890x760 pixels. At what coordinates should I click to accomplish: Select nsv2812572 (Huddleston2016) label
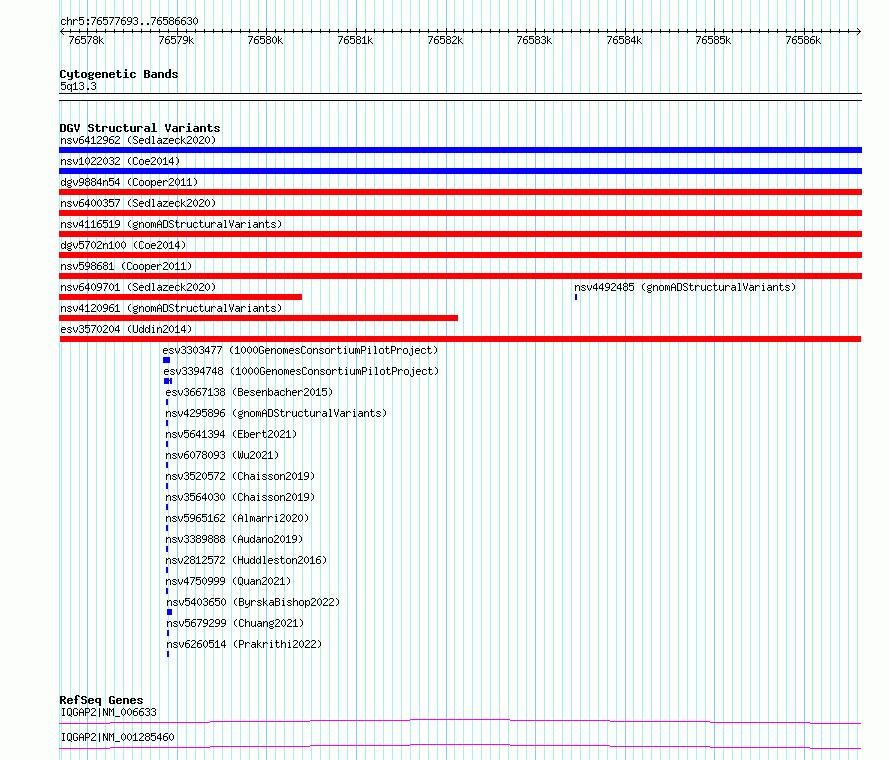246,560
